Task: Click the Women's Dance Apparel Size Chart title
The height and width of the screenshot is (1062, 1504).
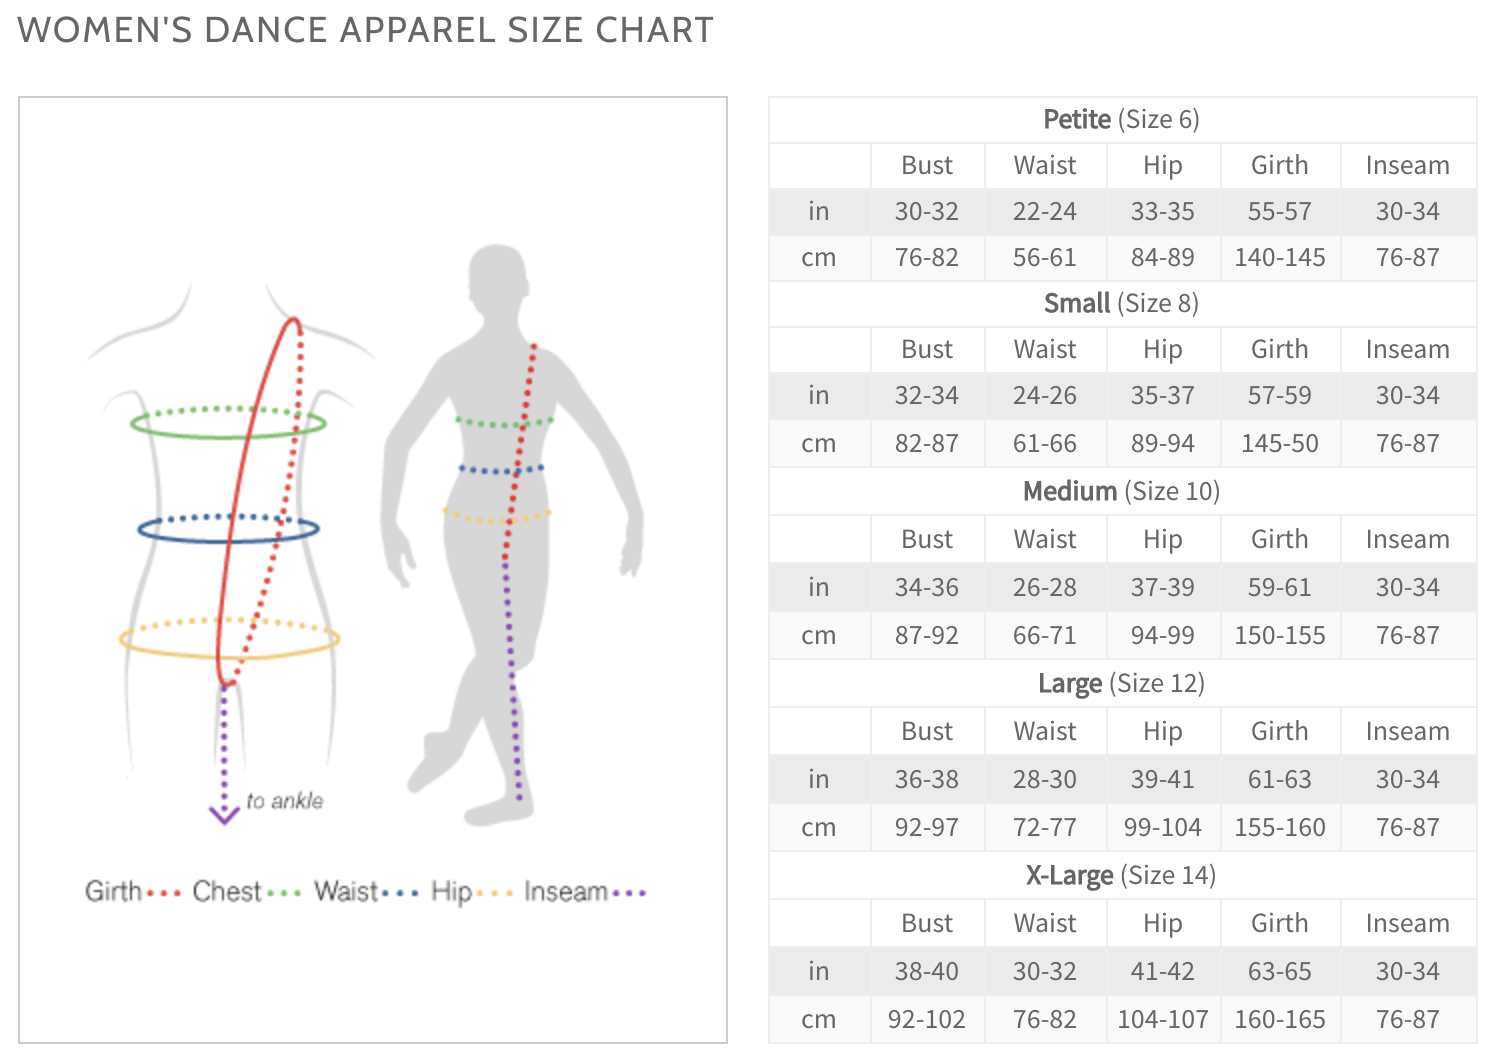Action: [x=366, y=30]
